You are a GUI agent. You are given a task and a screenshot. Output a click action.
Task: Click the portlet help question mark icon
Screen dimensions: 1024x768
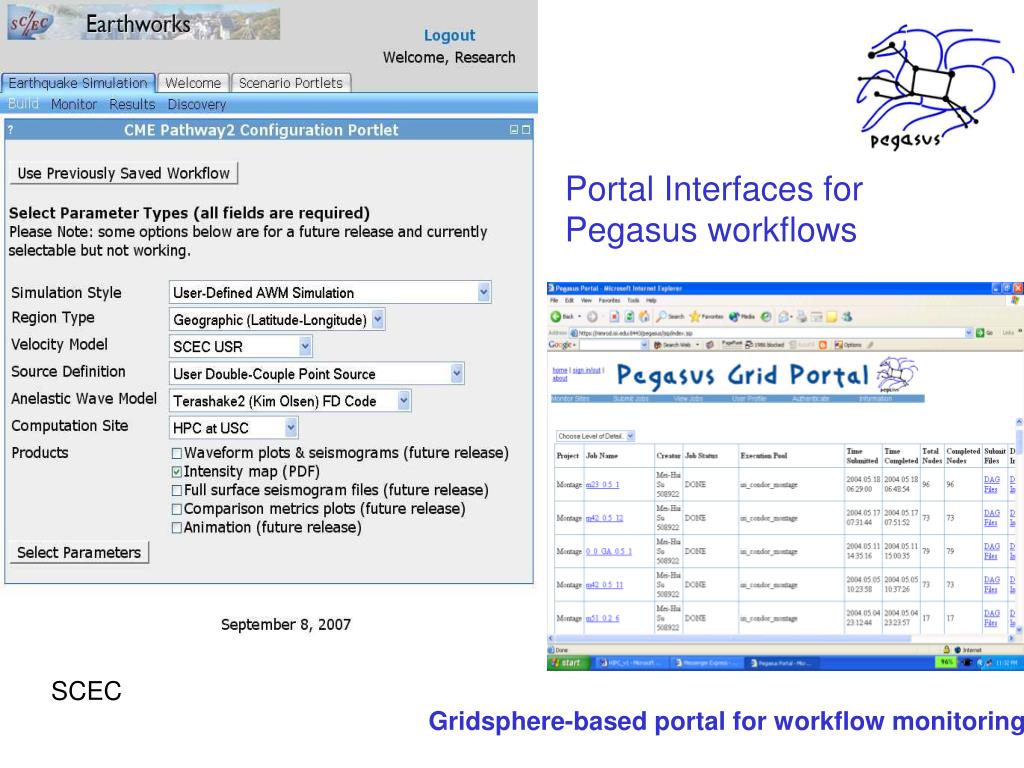click(x=10, y=130)
